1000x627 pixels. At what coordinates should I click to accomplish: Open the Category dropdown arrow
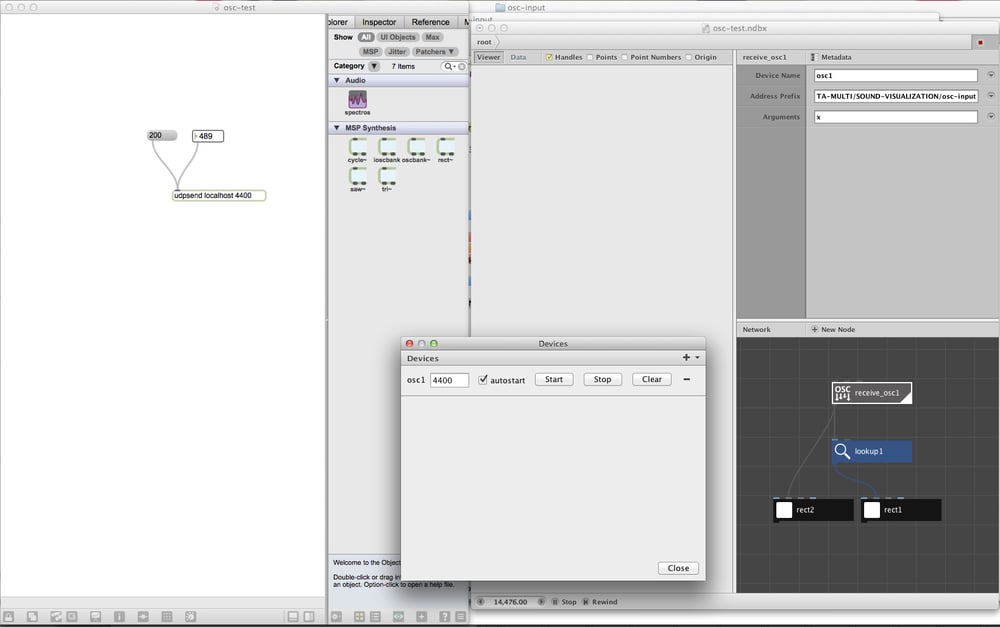tap(374, 66)
